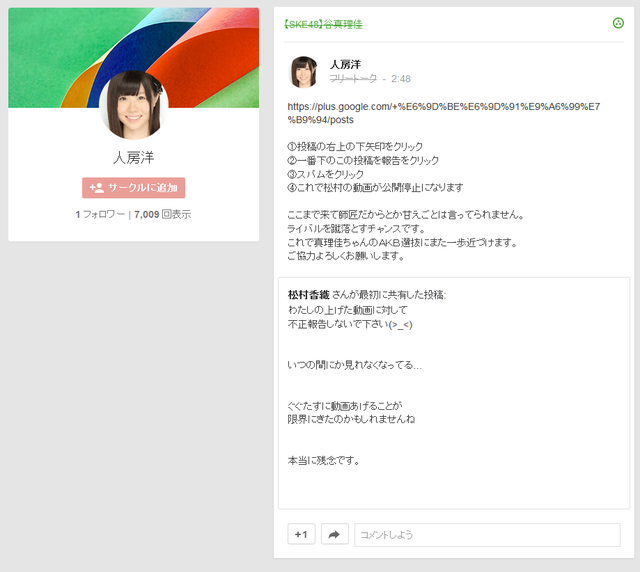Click the line ご協力よろしくお願いします。
Viewport: 640px width, 572px height.
tap(346, 256)
